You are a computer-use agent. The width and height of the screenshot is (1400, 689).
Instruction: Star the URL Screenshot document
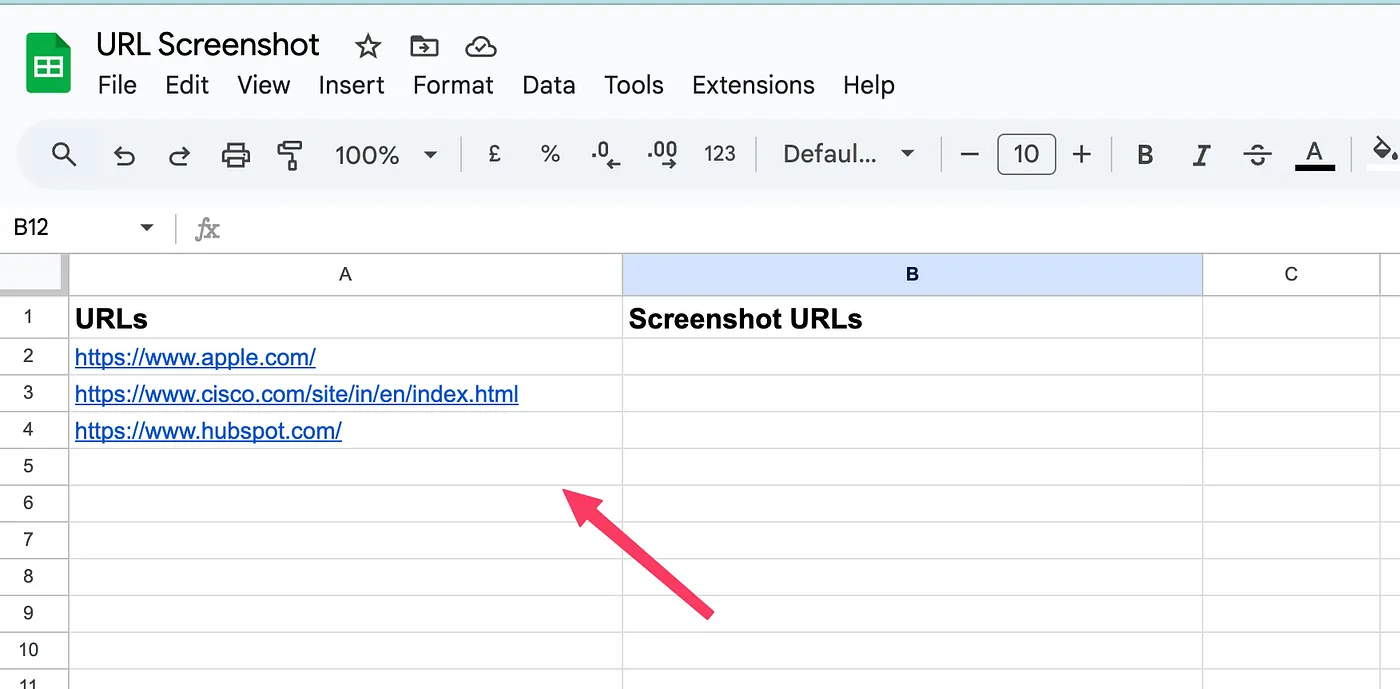[368, 46]
